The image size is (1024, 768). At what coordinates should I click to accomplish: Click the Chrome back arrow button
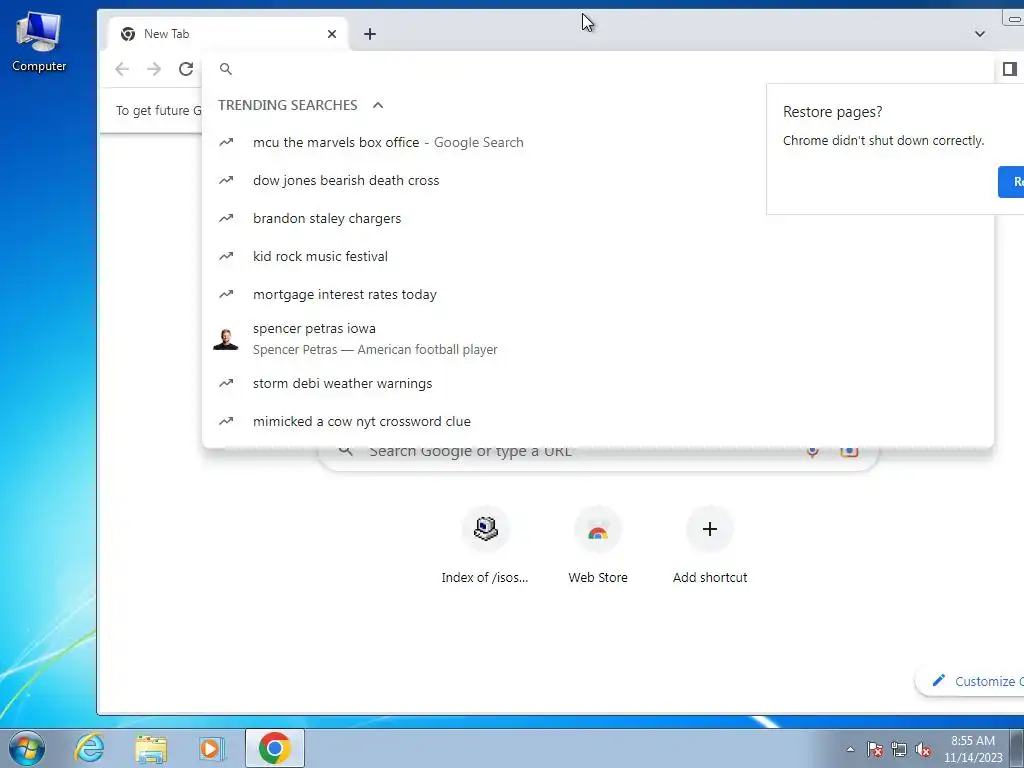tap(122, 69)
